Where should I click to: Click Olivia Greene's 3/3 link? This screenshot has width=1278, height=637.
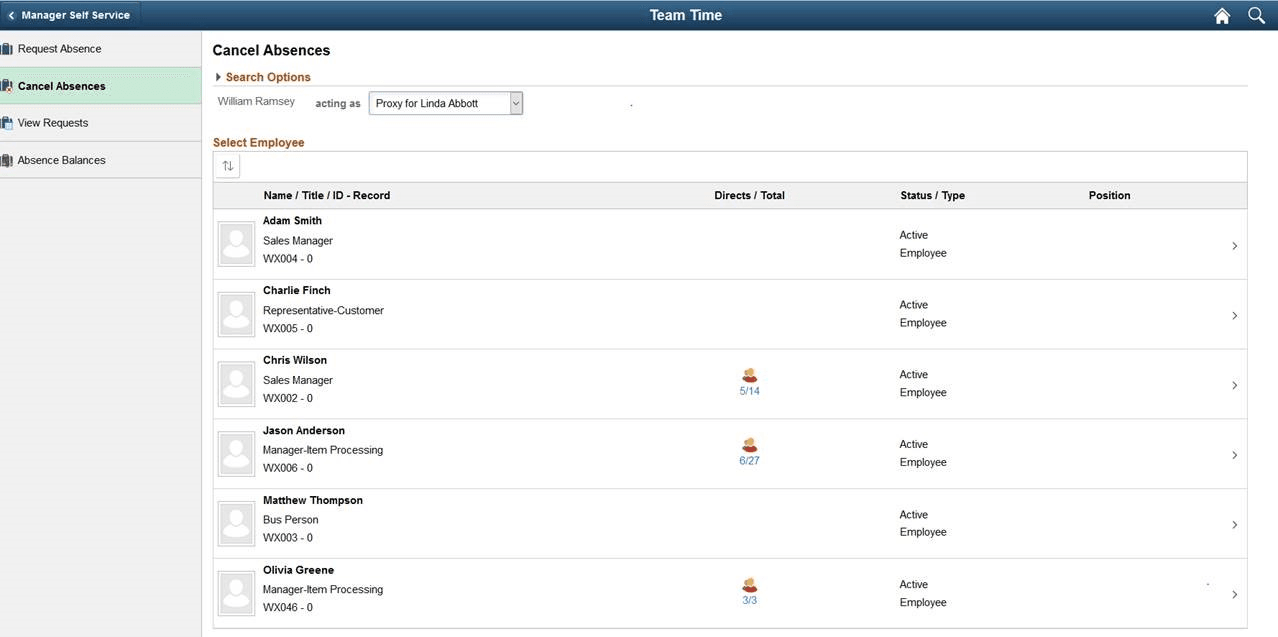(749, 599)
